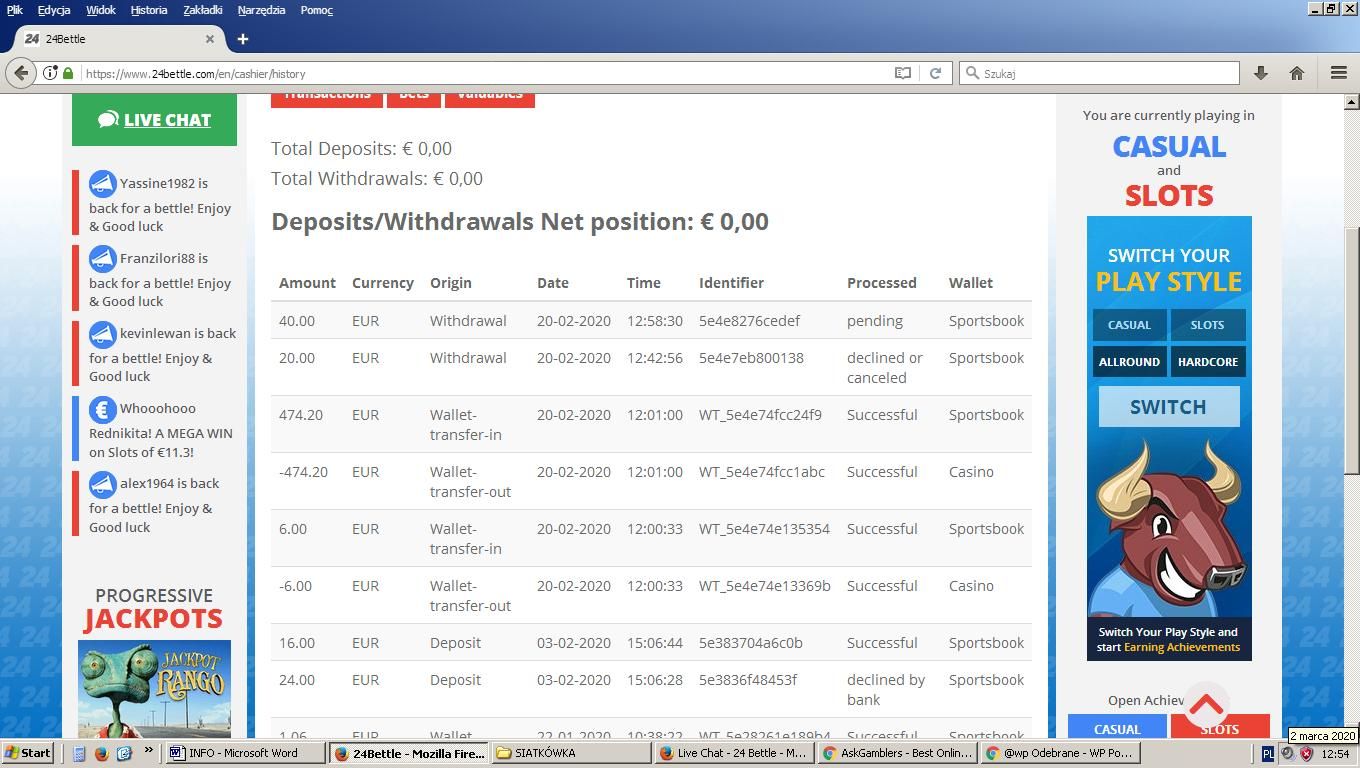Image resolution: width=1360 pixels, height=768 pixels.
Task: Select identifier WT_5e4e74fcc24f9
Action: click(760, 415)
